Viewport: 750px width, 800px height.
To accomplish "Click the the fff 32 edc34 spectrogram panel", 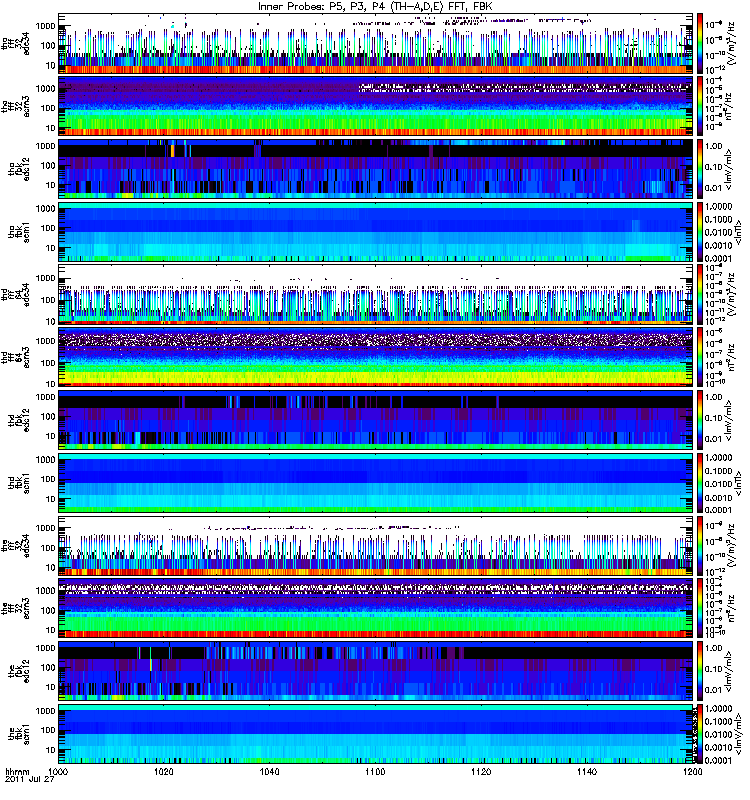I will point(376,545).
